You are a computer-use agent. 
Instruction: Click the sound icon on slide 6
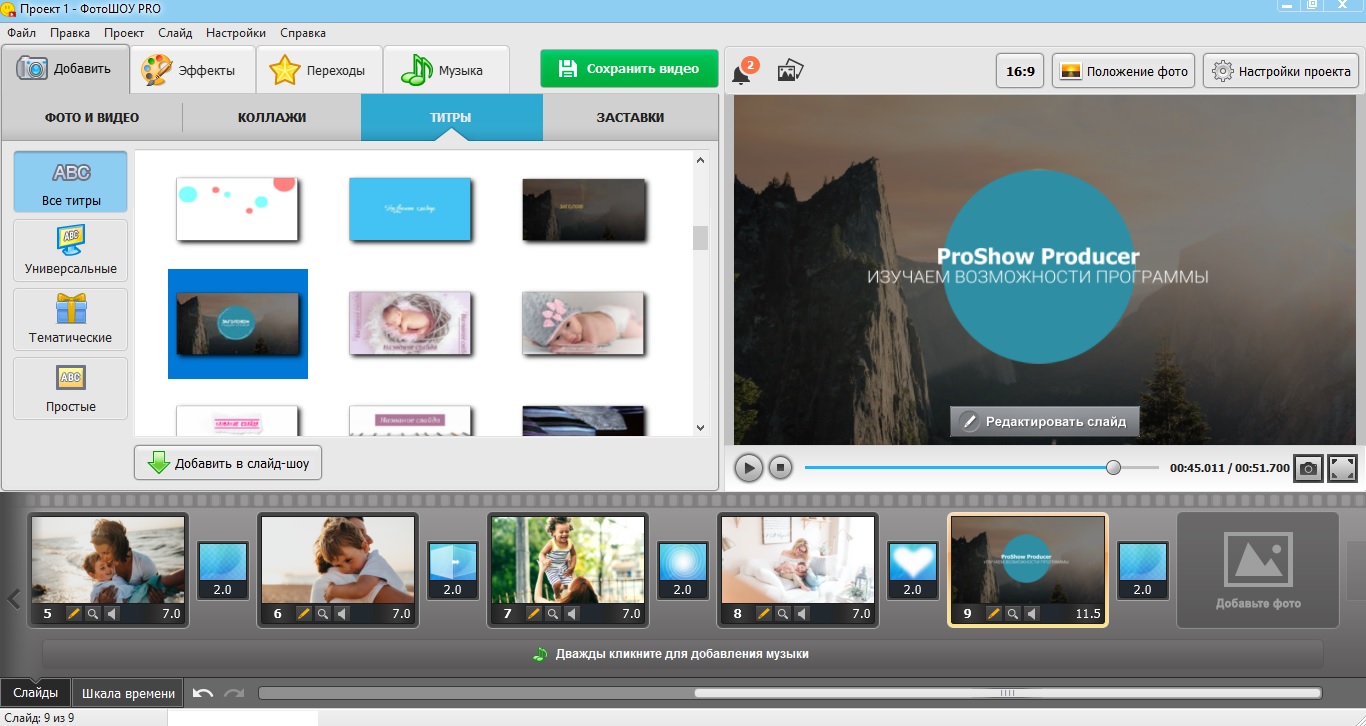pyautogui.click(x=342, y=614)
